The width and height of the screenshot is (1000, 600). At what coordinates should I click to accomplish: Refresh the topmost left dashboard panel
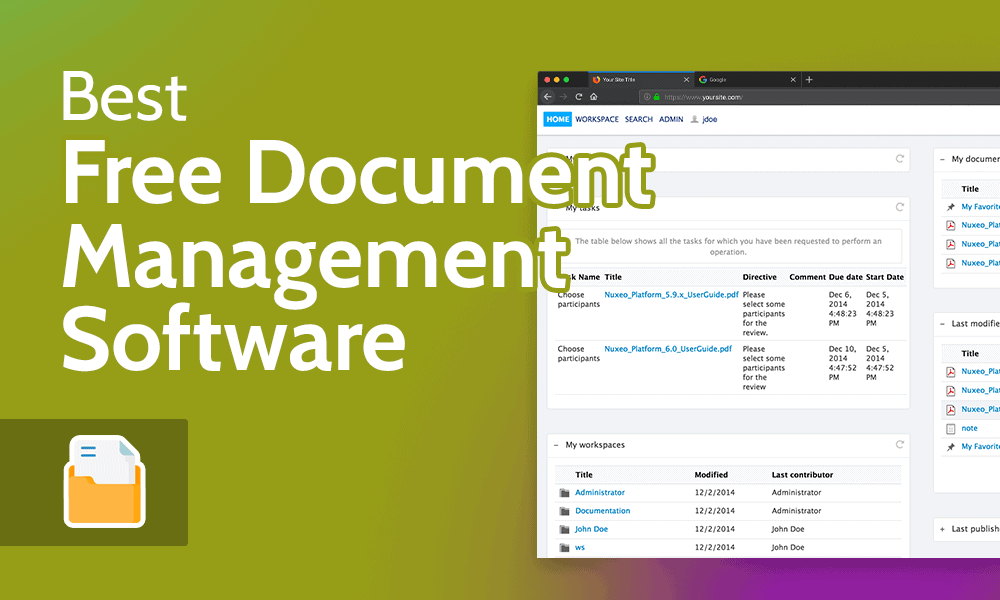pyautogui.click(x=899, y=159)
